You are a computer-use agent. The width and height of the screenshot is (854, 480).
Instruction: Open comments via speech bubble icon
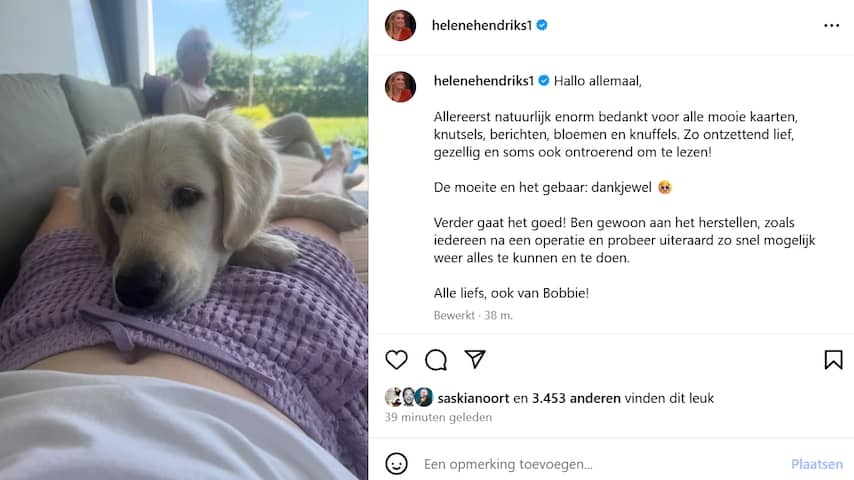coord(436,360)
